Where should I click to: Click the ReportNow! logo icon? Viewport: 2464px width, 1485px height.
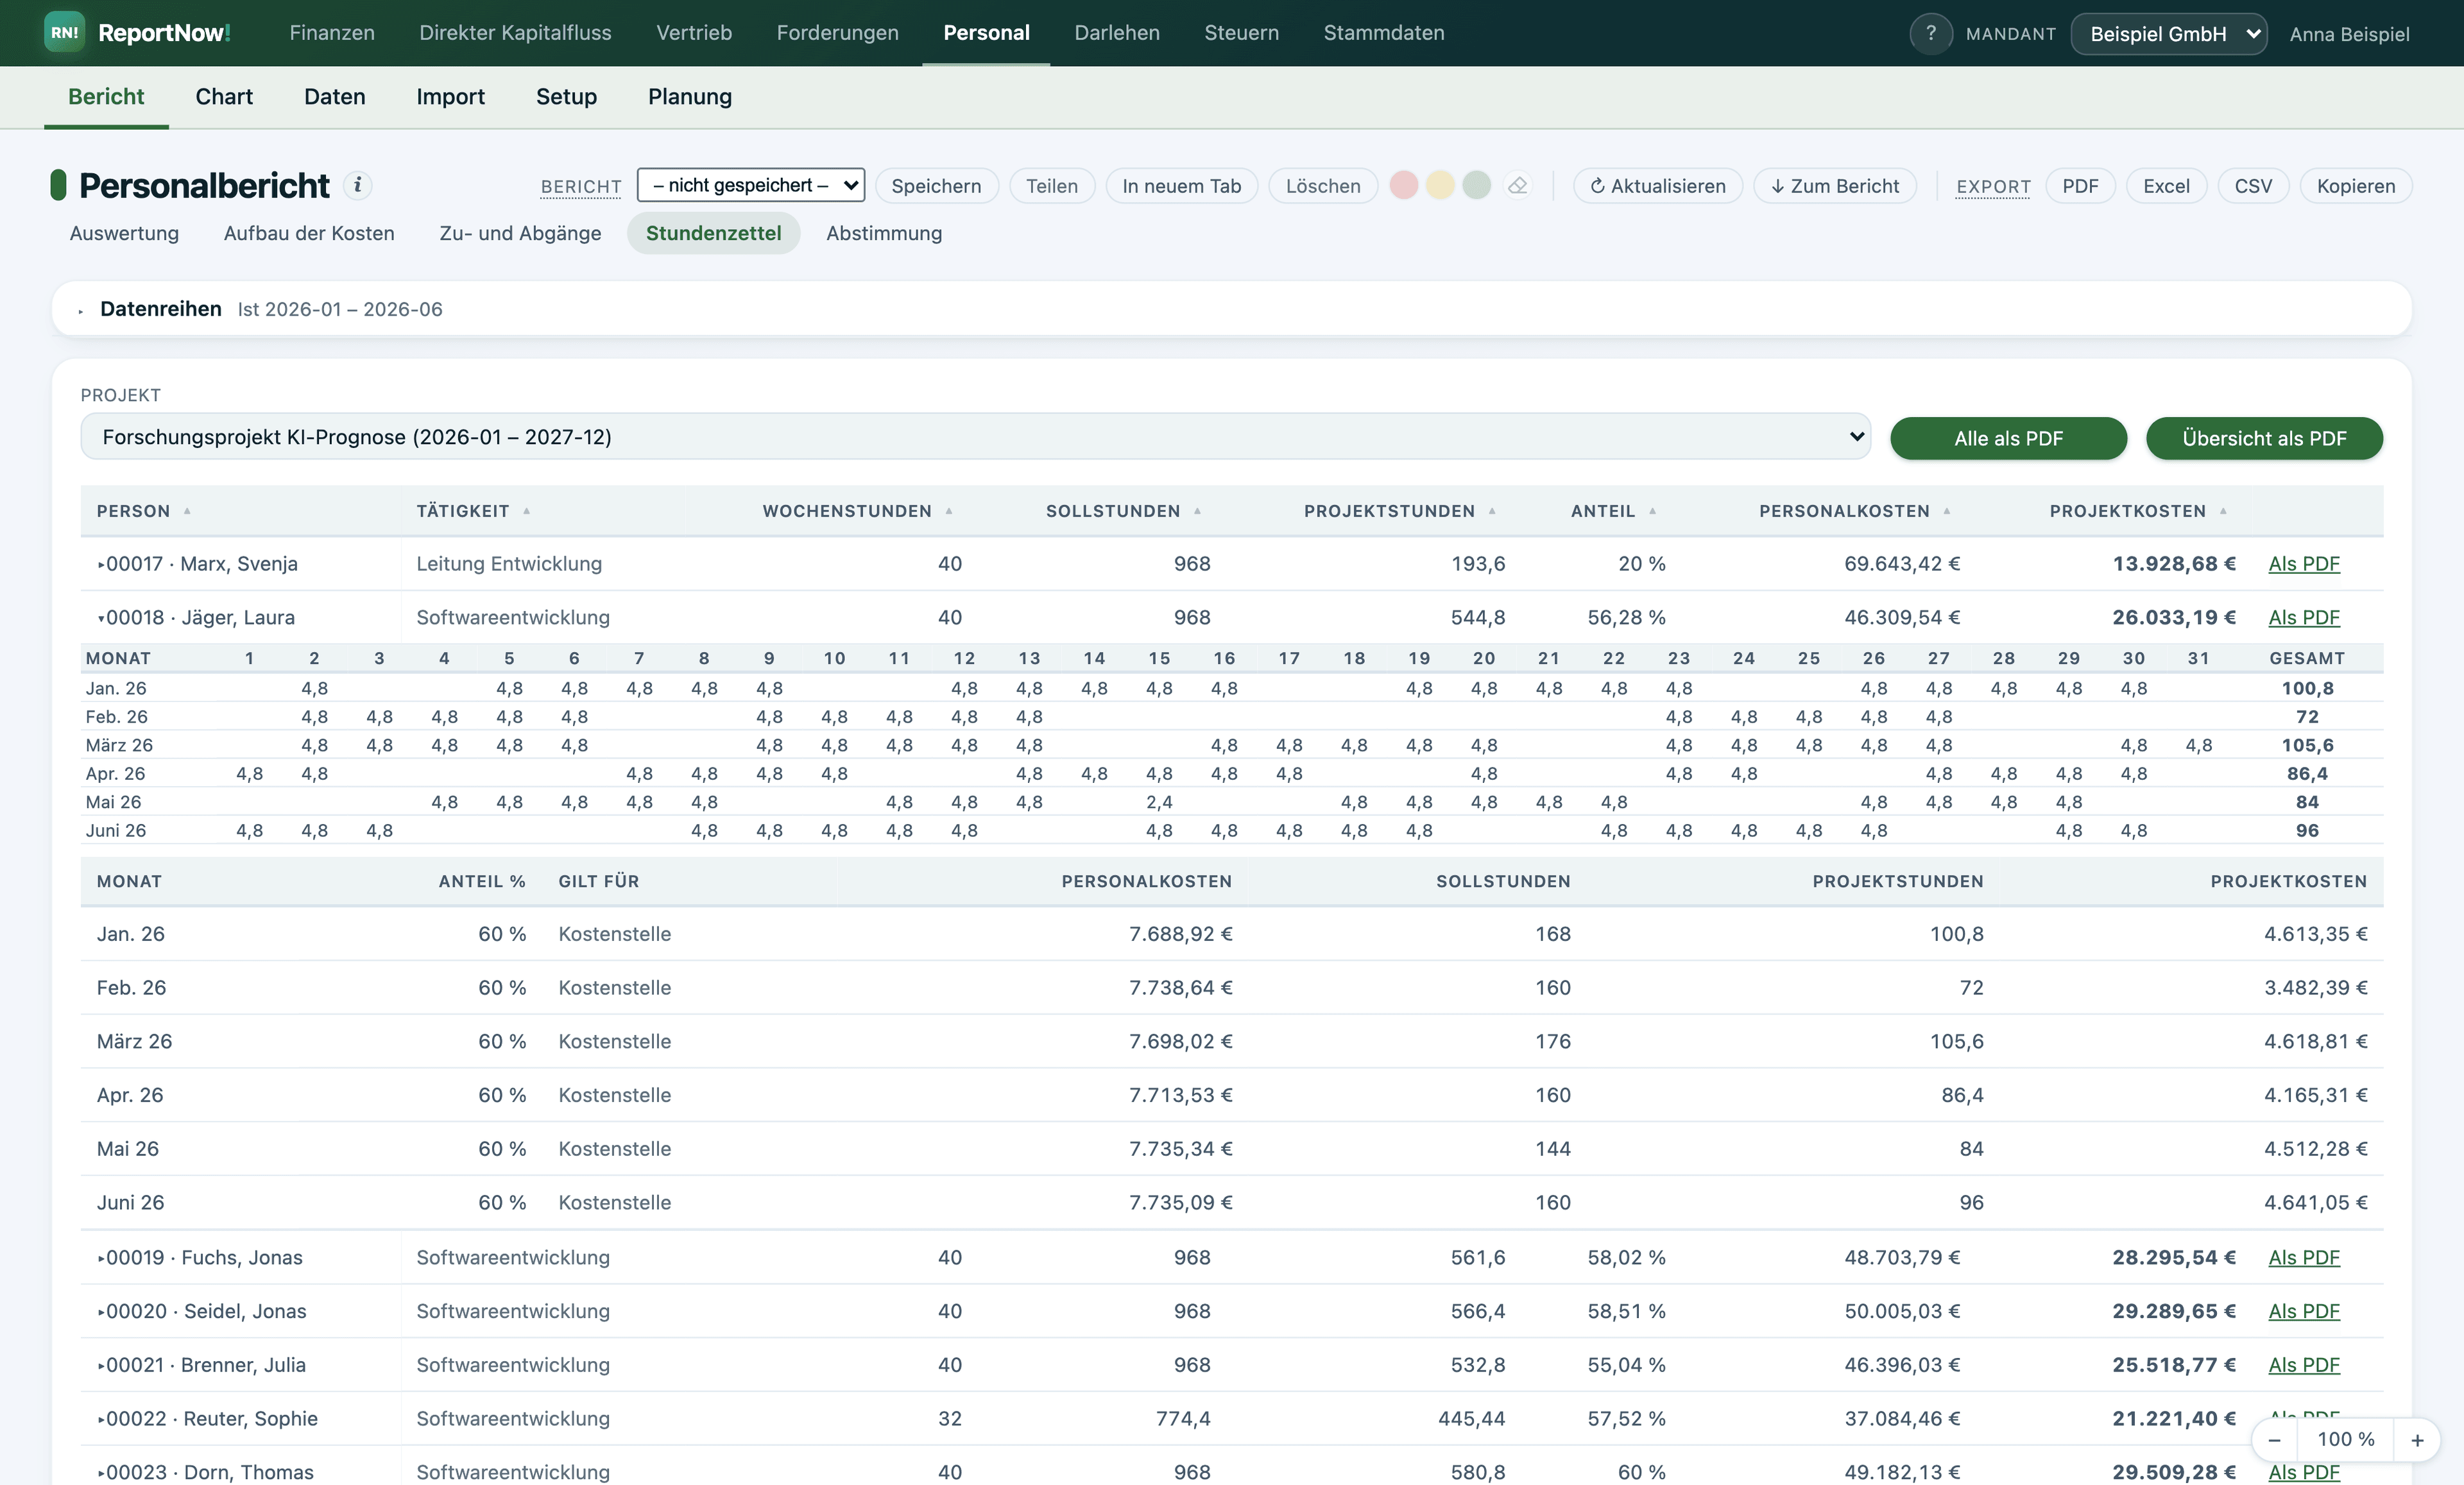[x=64, y=33]
